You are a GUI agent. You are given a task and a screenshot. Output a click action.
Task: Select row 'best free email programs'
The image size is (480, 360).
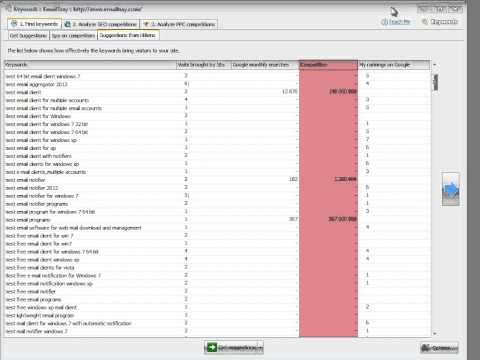click(217, 300)
